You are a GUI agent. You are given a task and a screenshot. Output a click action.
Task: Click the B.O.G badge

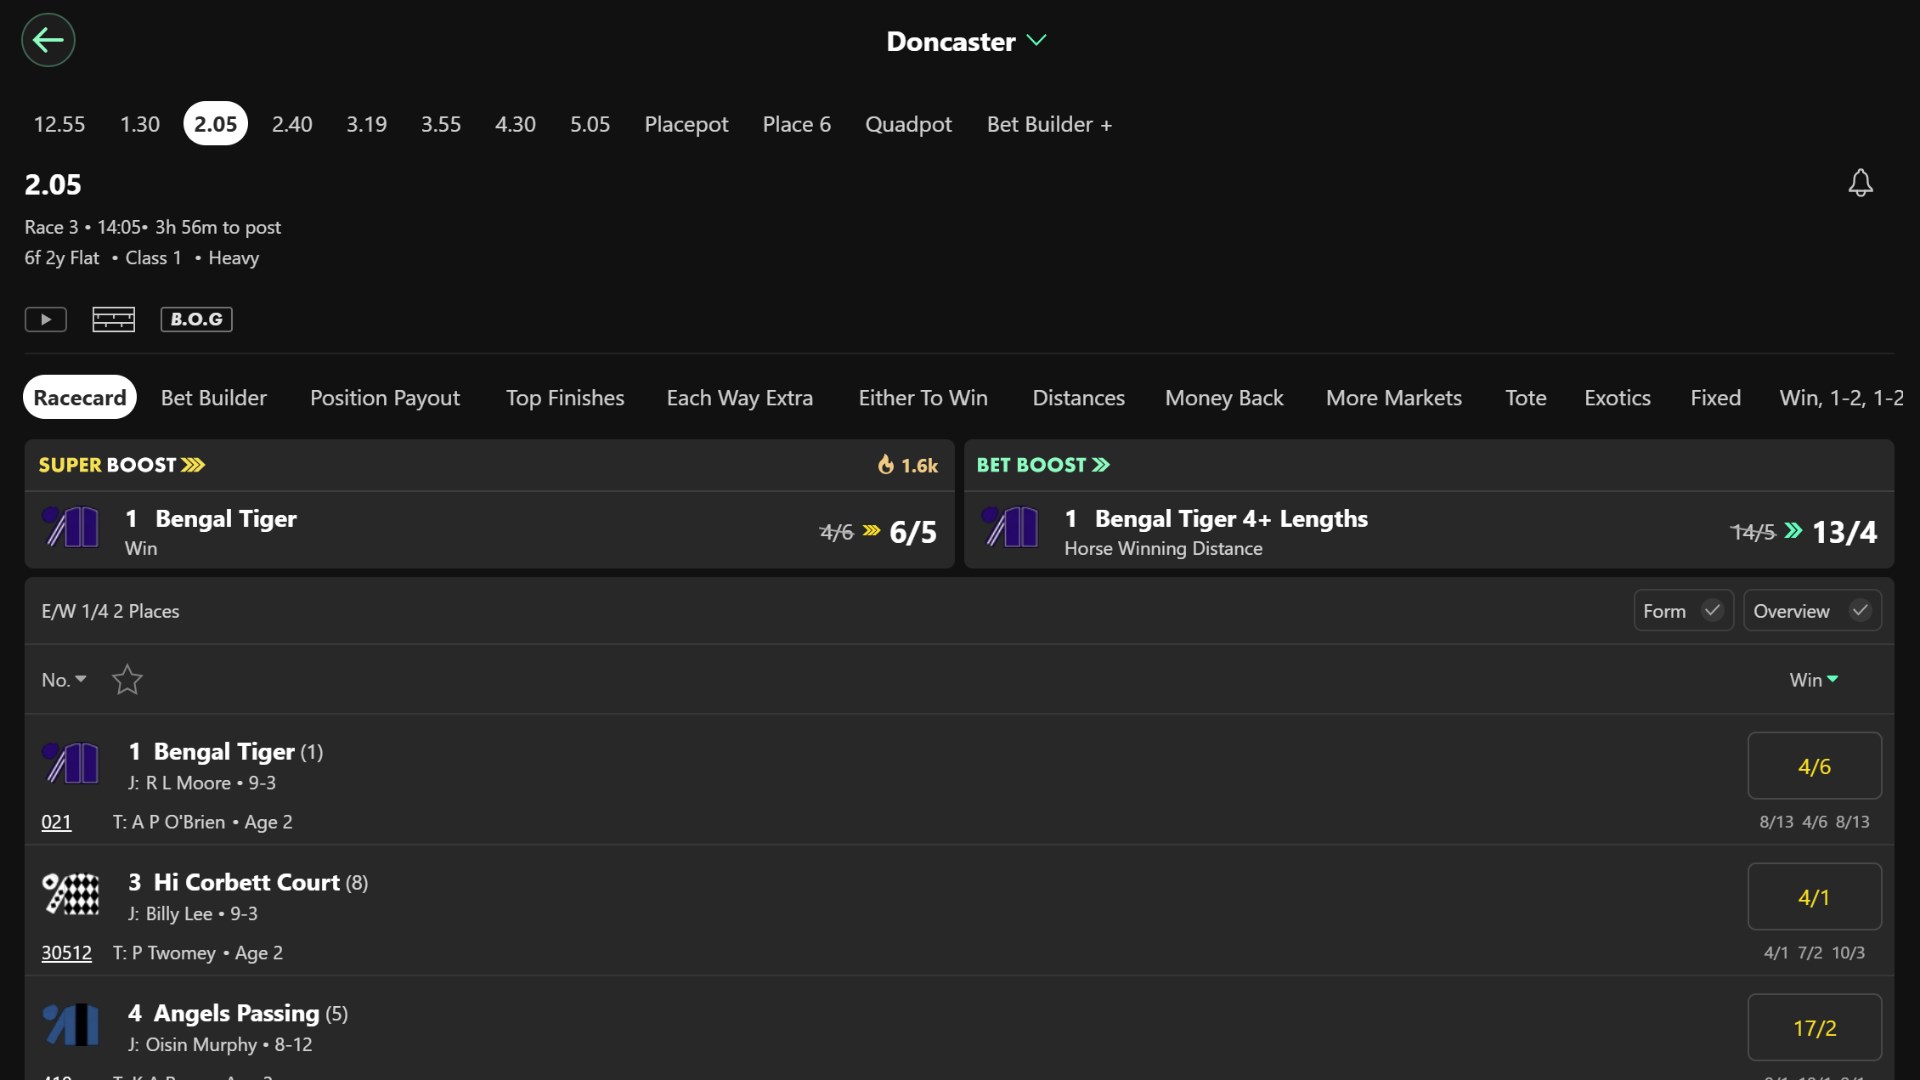(x=197, y=319)
